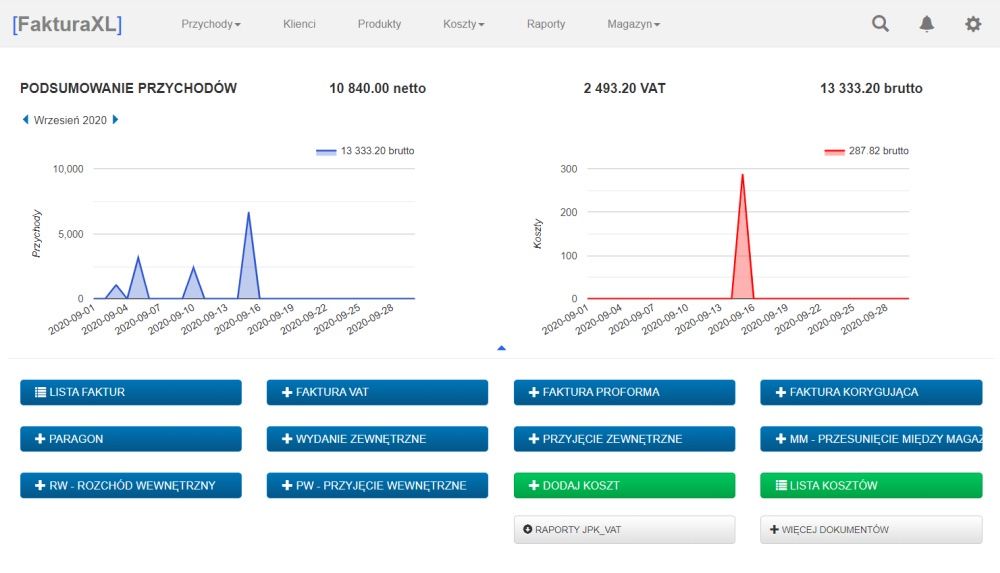Toggle the blue 13 333.20 brutto legend swatch
The height and width of the screenshot is (573, 1000).
tap(326, 151)
